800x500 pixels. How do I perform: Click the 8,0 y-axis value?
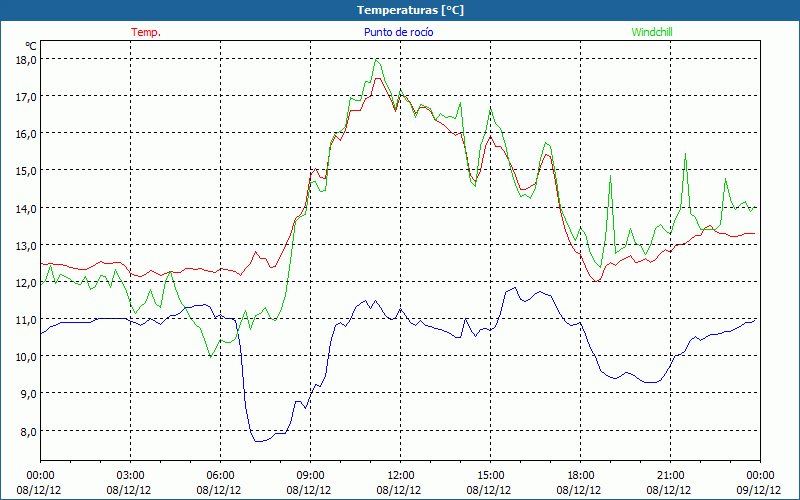29,431
